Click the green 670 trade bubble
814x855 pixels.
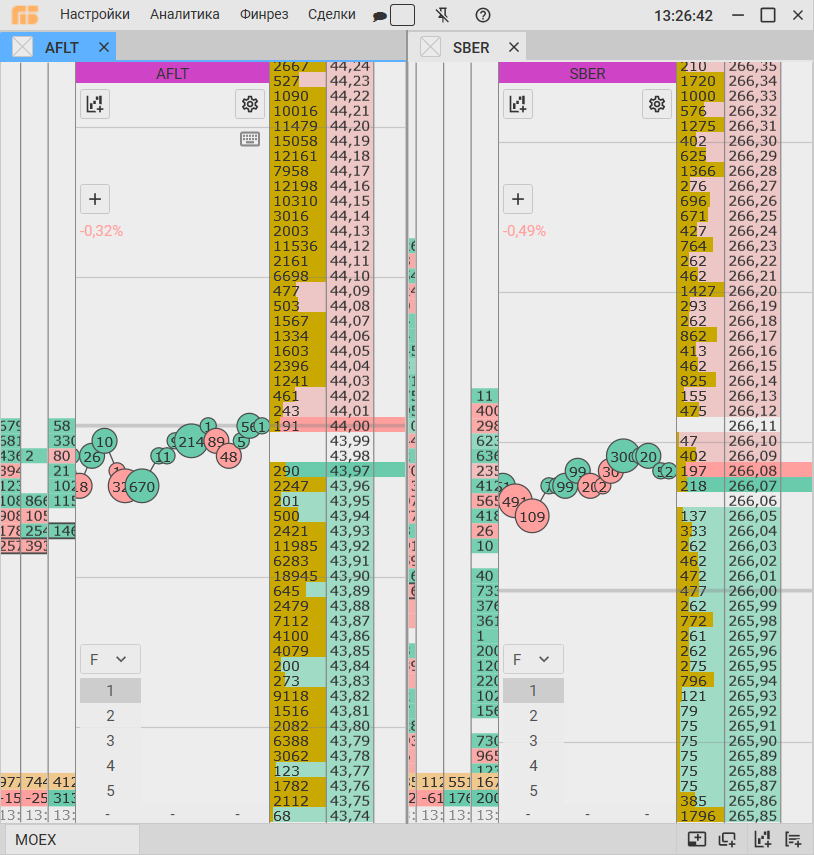[x=142, y=486]
